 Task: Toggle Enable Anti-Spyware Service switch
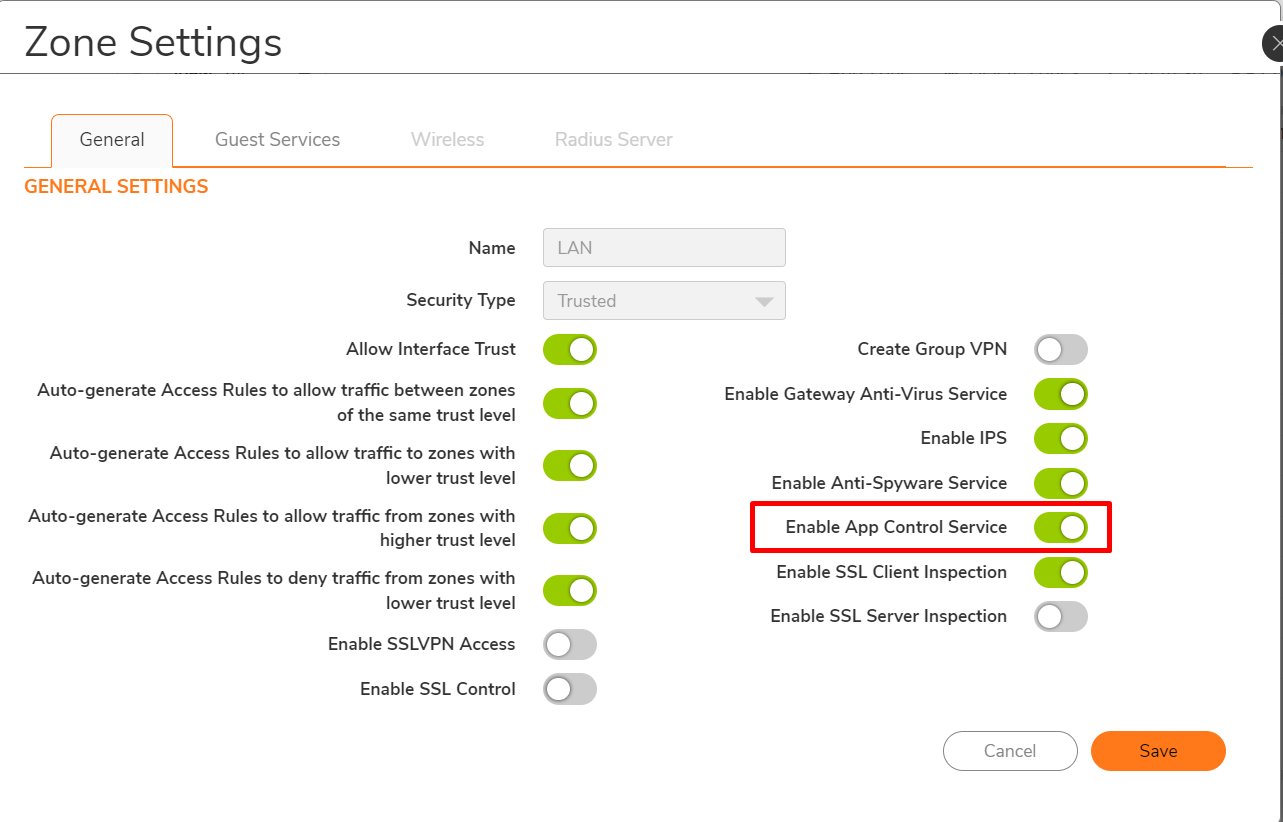[x=1061, y=483]
